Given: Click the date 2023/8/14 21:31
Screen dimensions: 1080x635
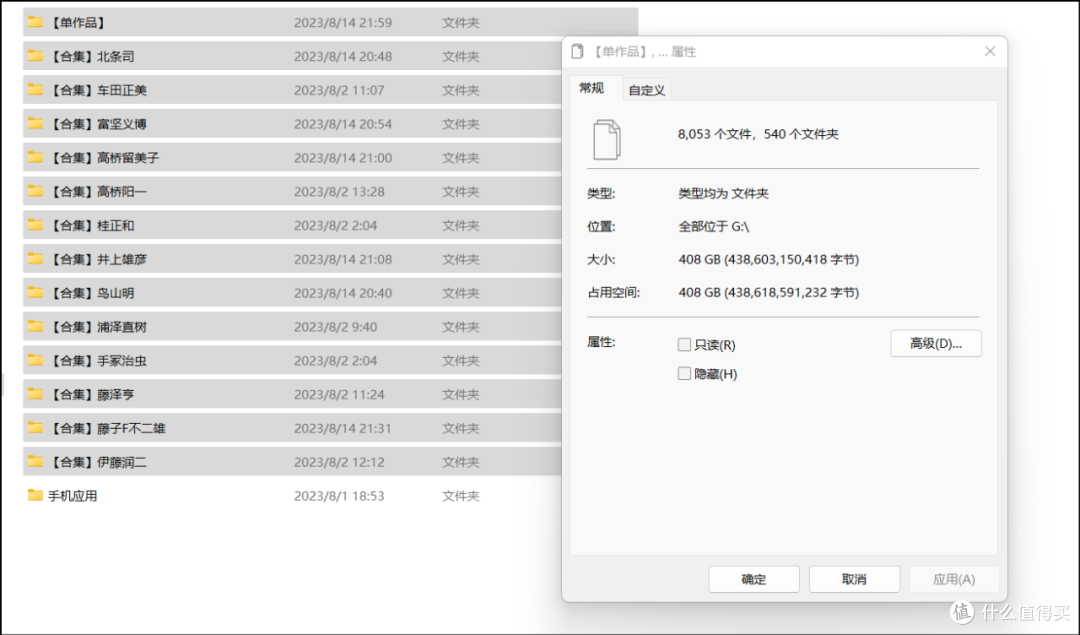Looking at the screenshot, I should 343,428.
